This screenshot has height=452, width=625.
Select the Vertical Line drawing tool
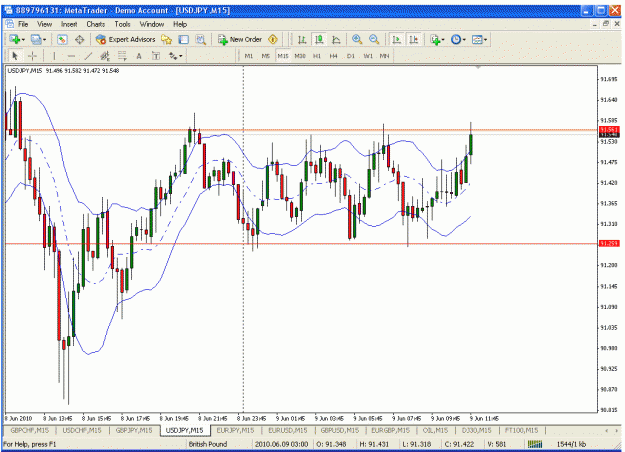click(54, 56)
